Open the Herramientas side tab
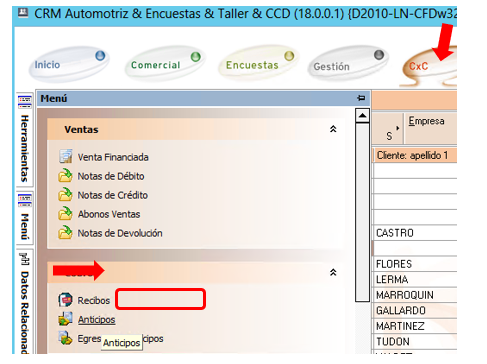Viewport: 487px width, 364px height. pyautogui.click(x=25, y=139)
